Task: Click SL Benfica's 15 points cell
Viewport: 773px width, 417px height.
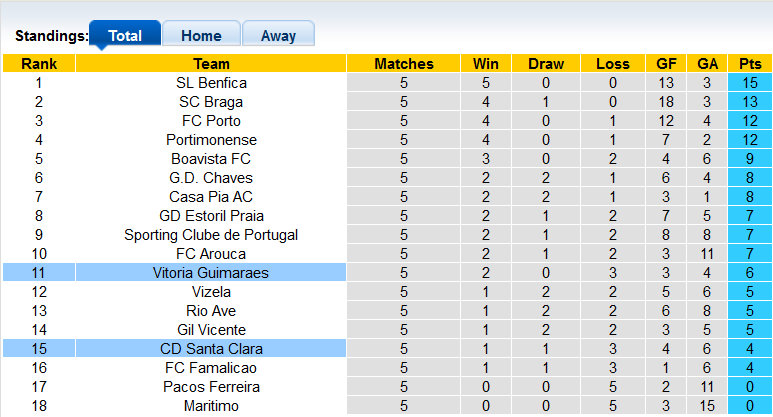Action: click(750, 83)
